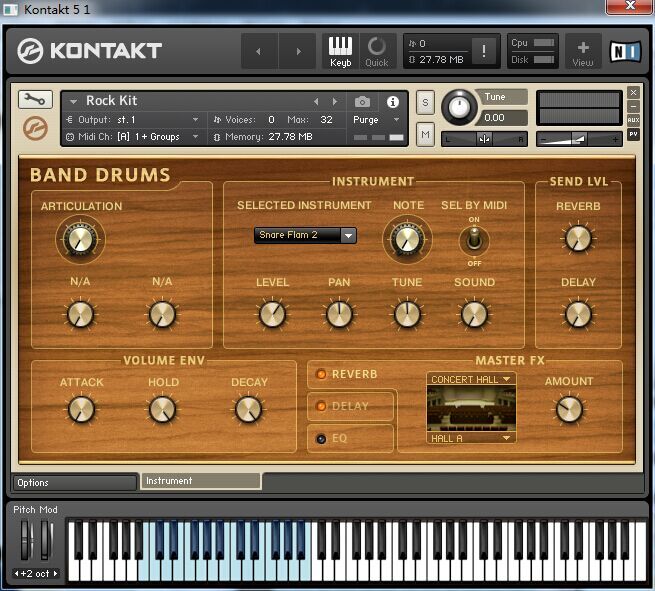Solo the instrument with S button
Screen dimensions: 655x591
(x=425, y=102)
